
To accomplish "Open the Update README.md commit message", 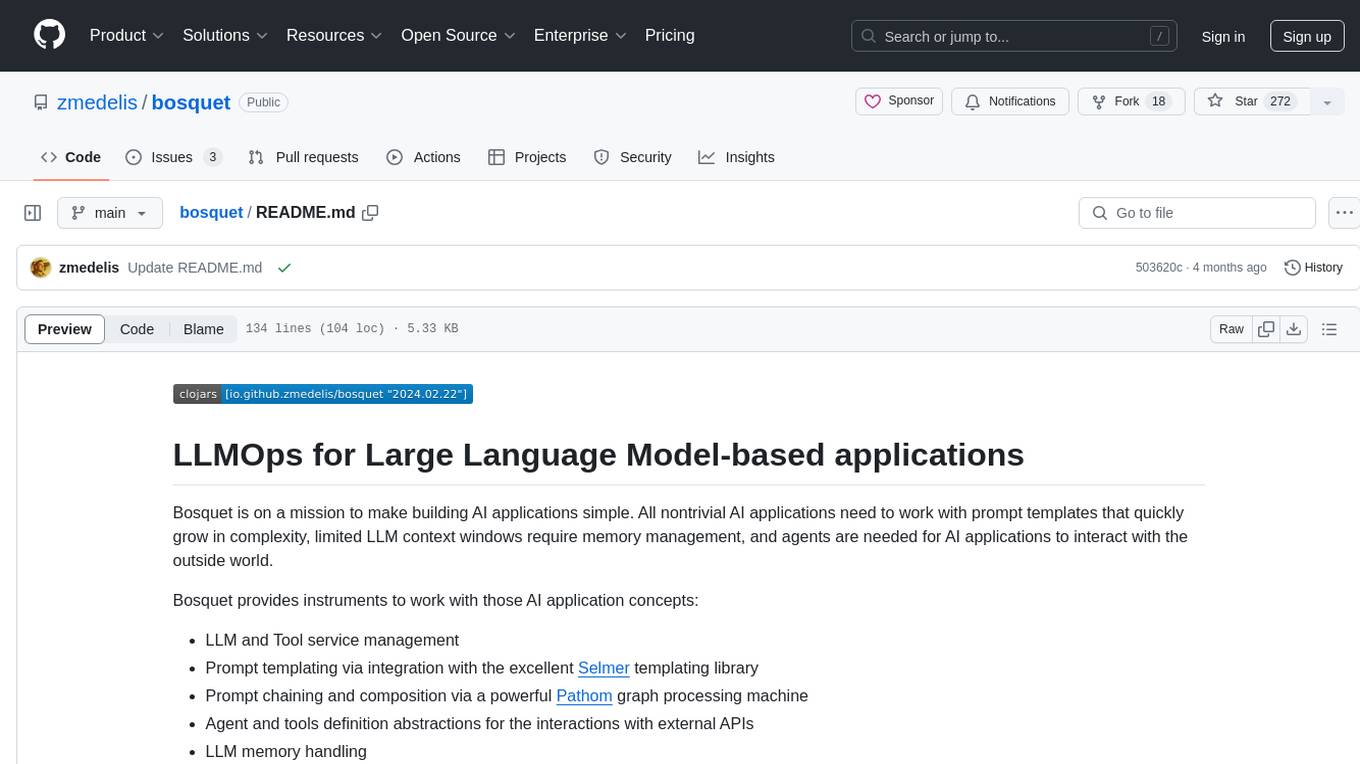I will click(195, 268).
